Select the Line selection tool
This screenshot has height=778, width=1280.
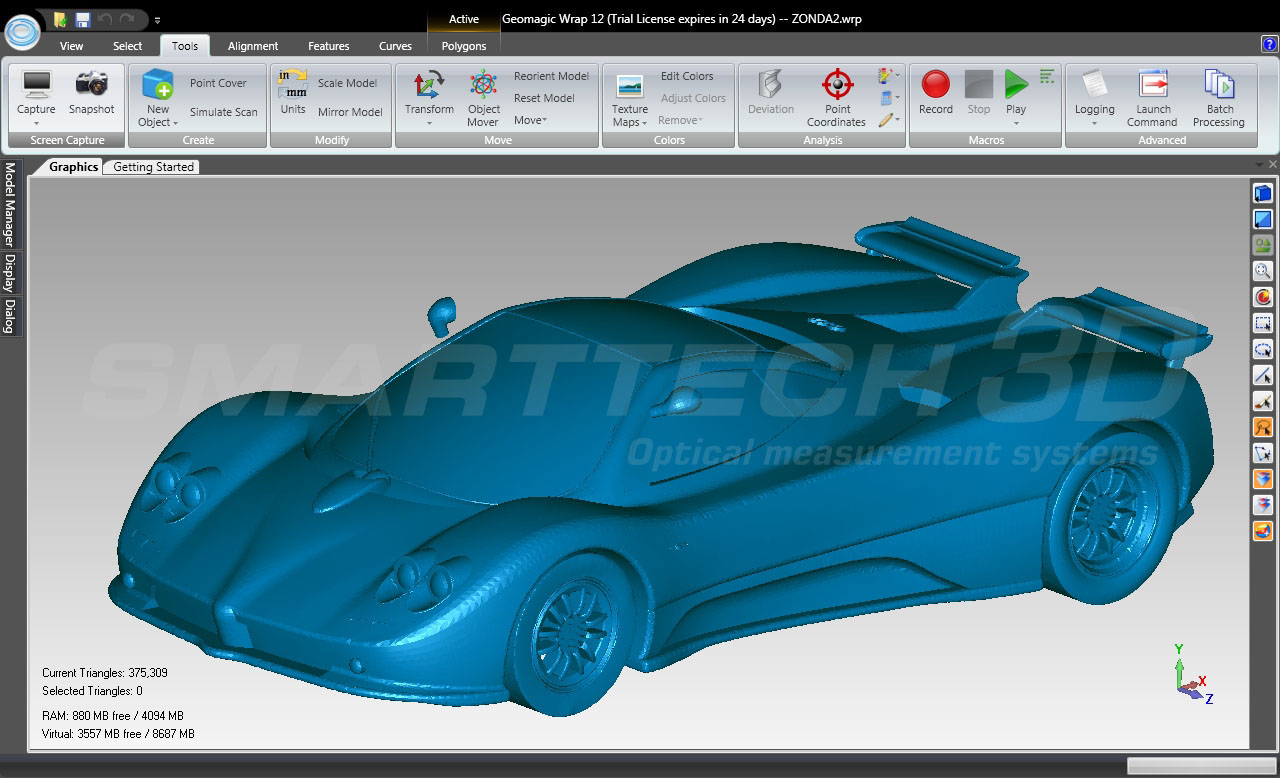[x=1263, y=375]
